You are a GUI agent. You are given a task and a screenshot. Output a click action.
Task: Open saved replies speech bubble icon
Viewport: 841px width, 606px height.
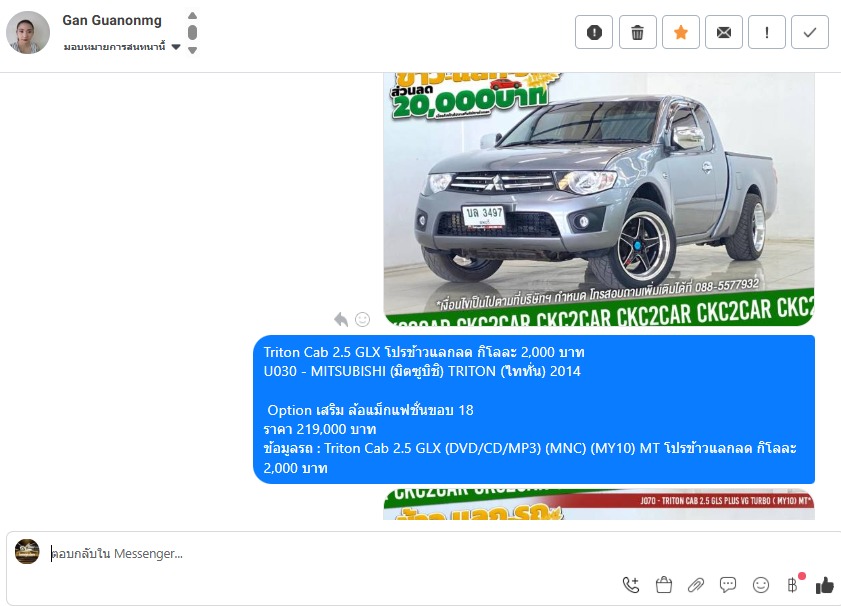pos(728,585)
